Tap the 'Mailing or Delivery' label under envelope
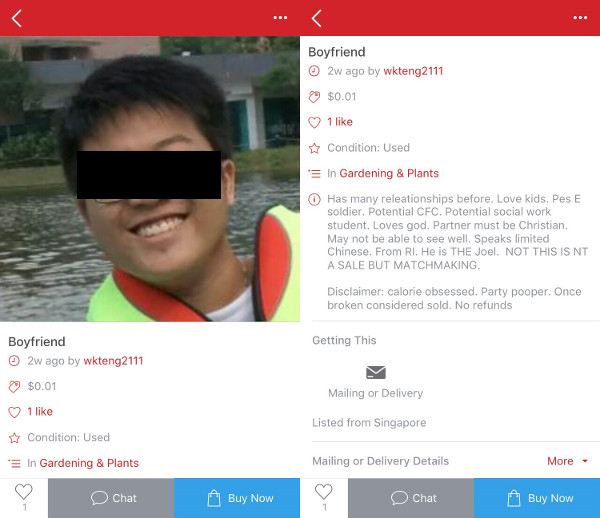This screenshot has width=600, height=518. (376, 393)
